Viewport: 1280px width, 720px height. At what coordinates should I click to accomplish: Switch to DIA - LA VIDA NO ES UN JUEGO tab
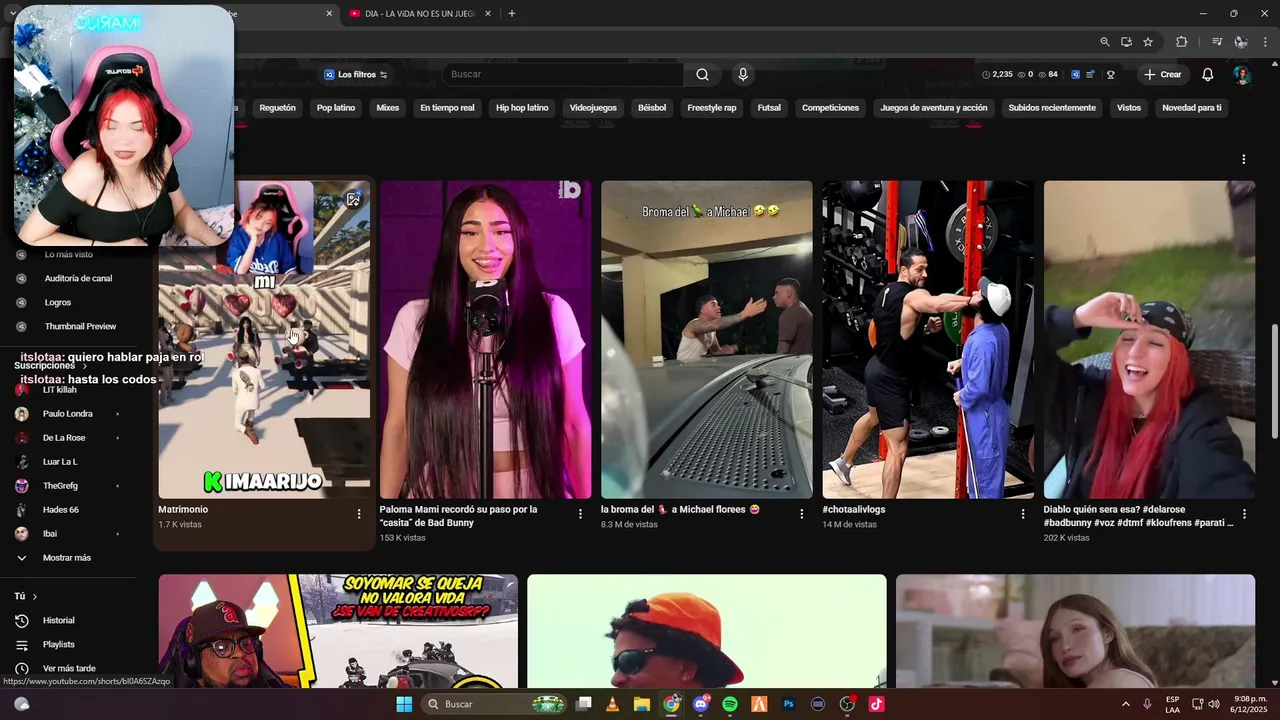point(420,13)
